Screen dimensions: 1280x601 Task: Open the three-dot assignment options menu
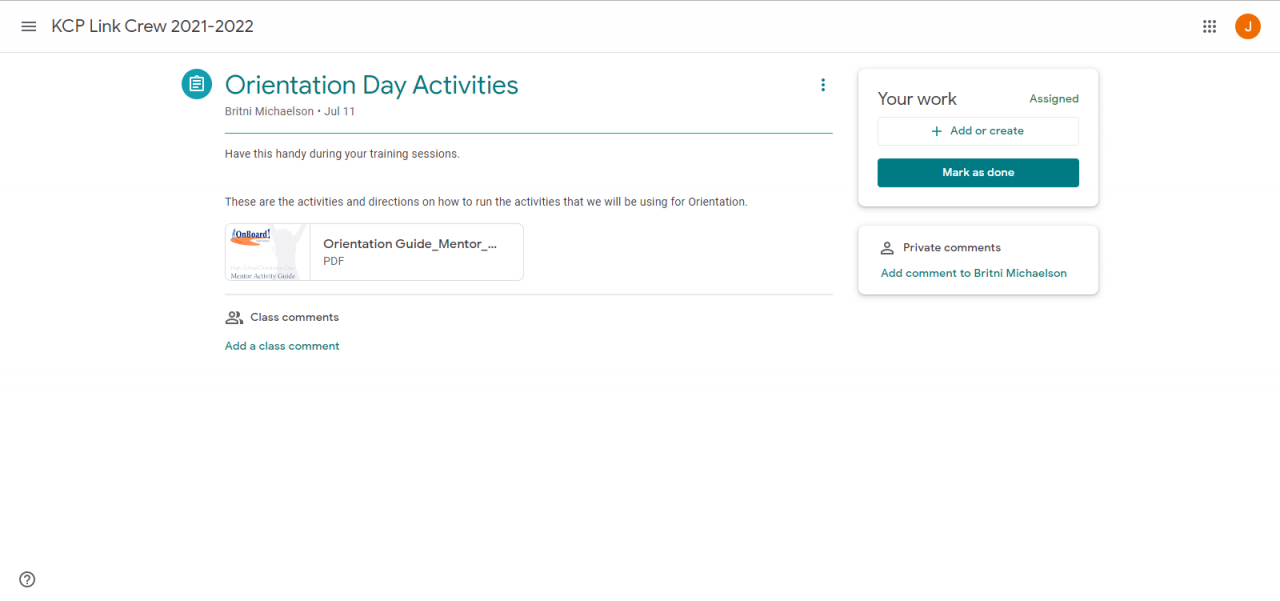pos(823,85)
